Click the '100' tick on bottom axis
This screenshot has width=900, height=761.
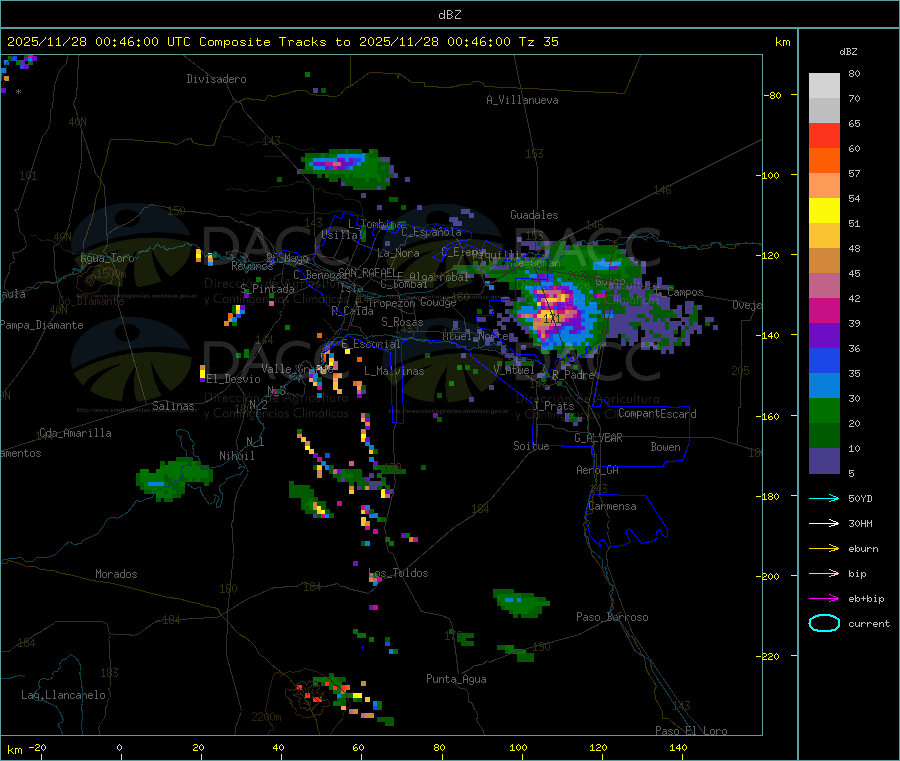518,747
